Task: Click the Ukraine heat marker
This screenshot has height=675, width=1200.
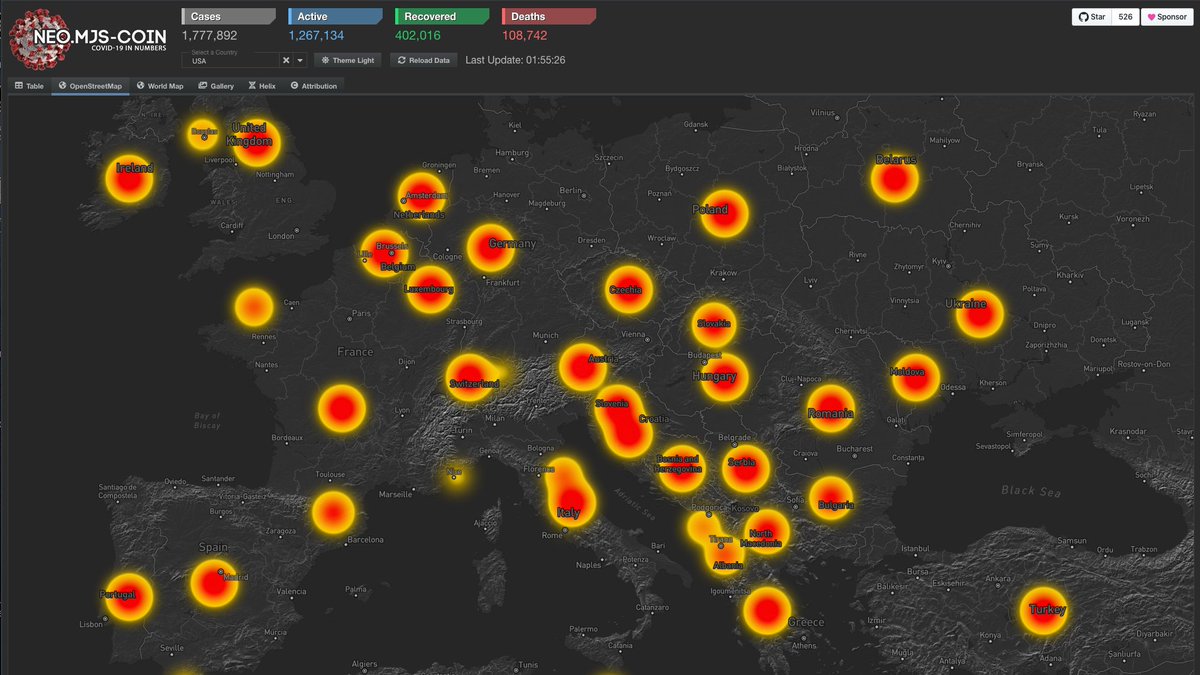Action: 979,314
